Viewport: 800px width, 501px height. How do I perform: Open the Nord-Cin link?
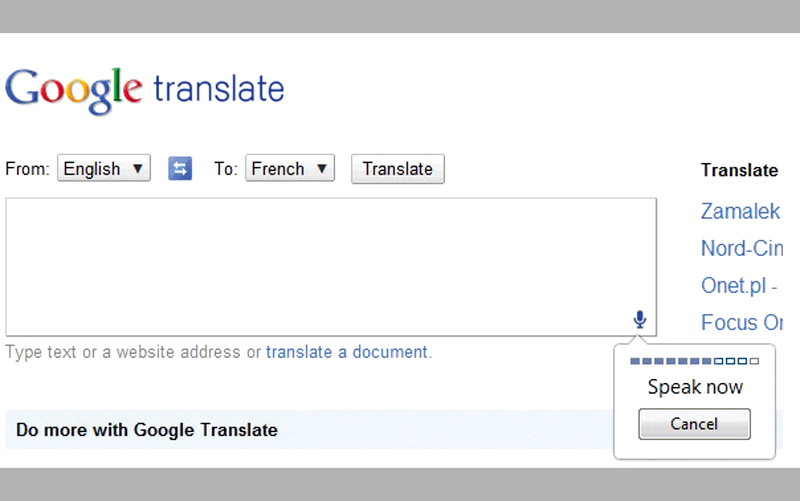[x=741, y=248]
